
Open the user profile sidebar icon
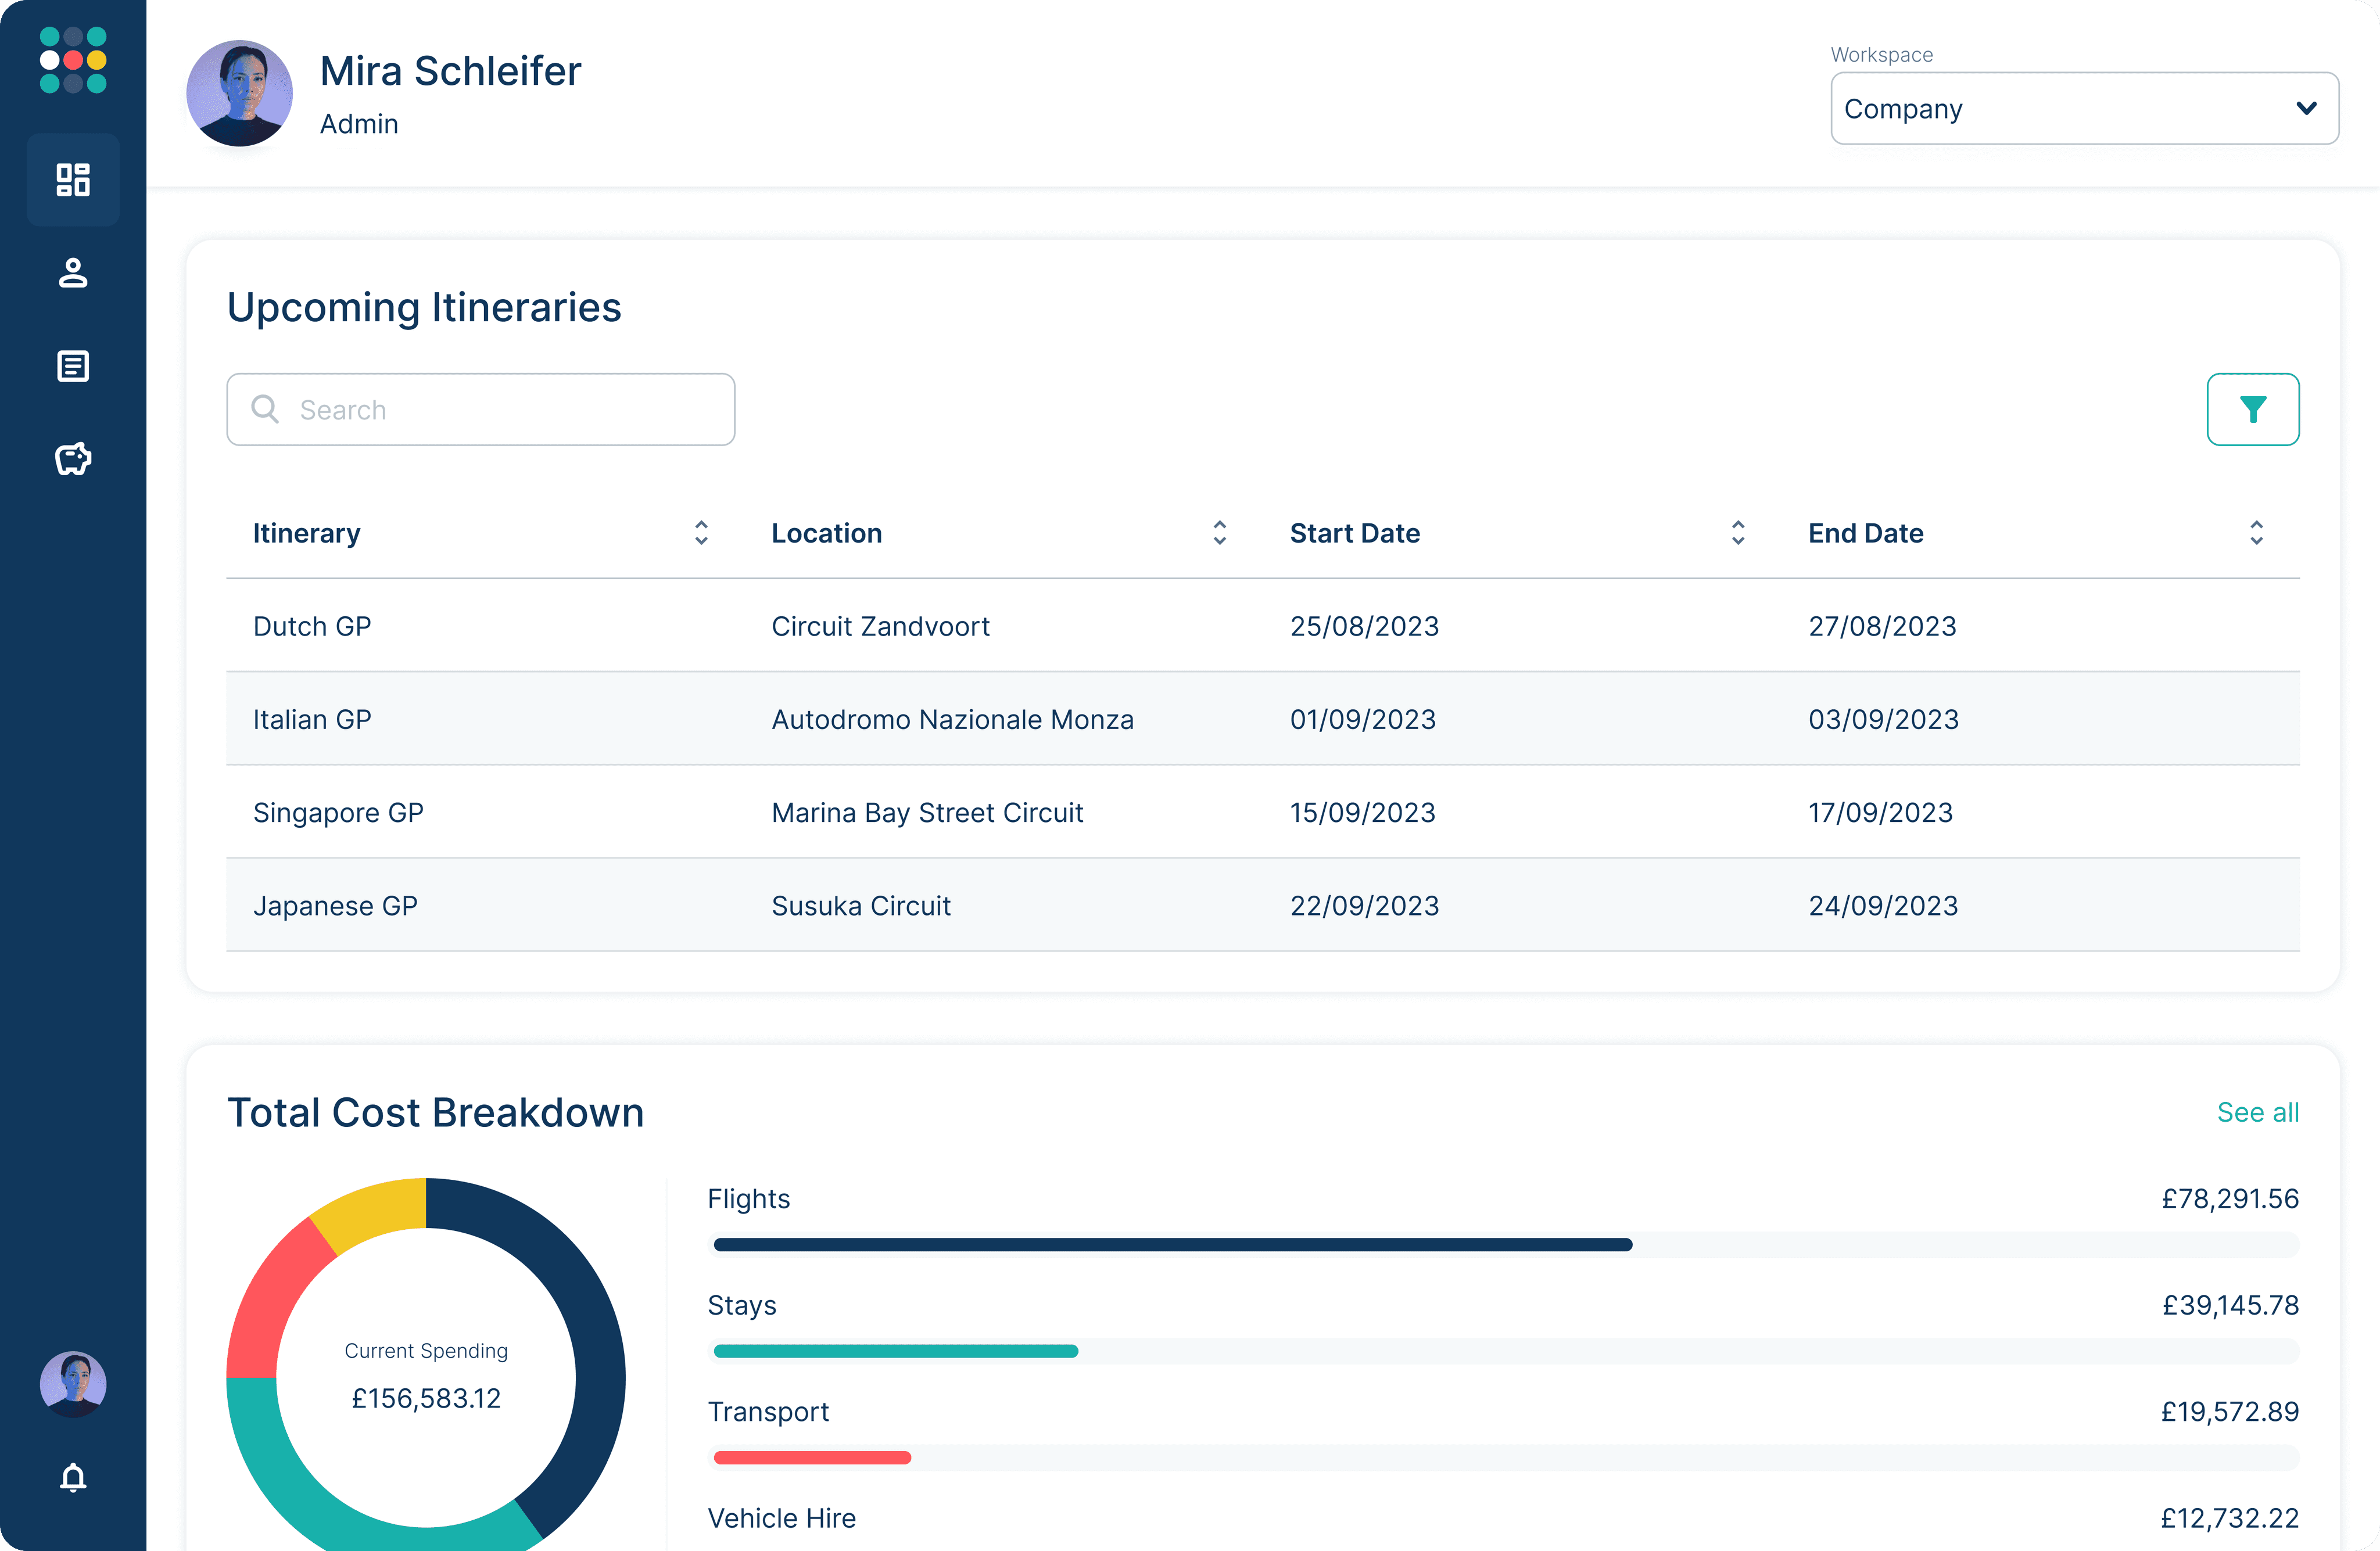(73, 273)
